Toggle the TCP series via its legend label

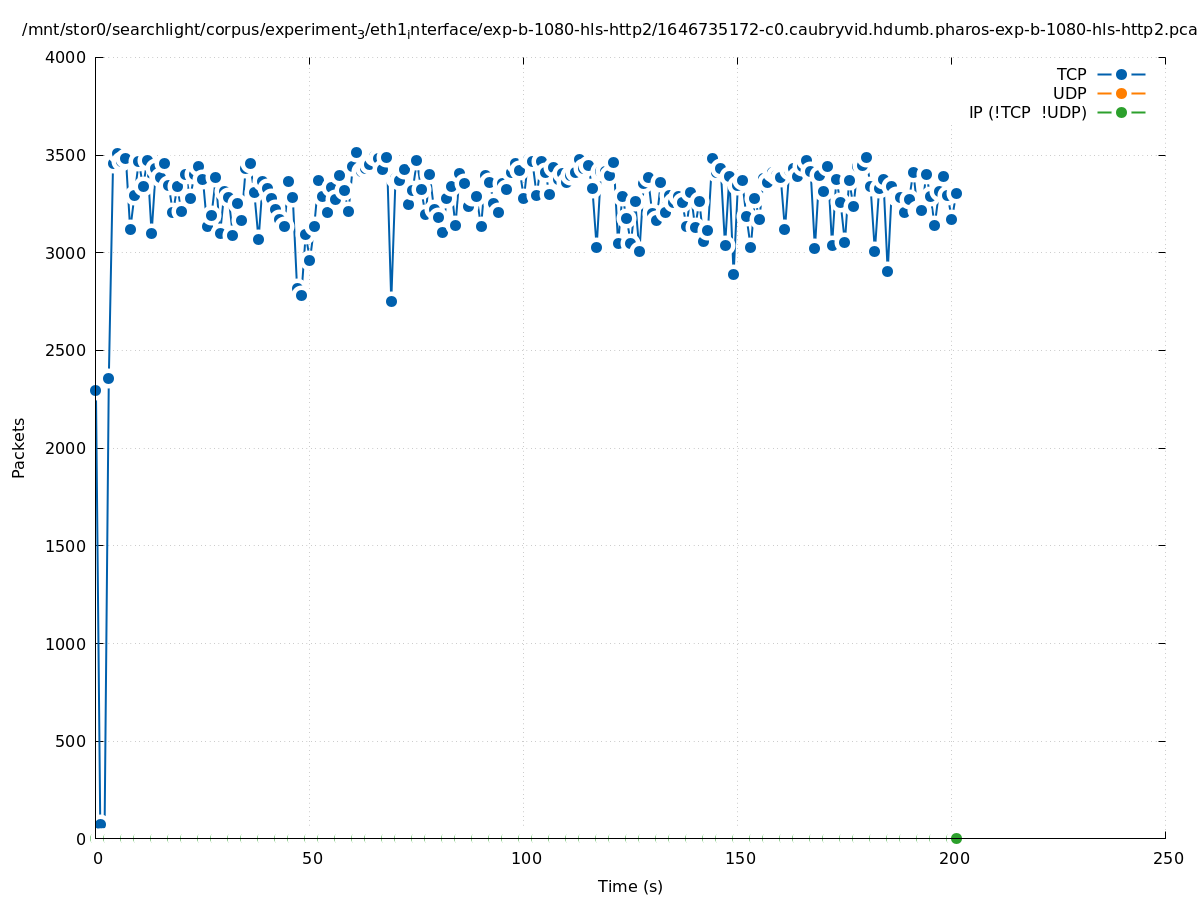(1071, 74)
